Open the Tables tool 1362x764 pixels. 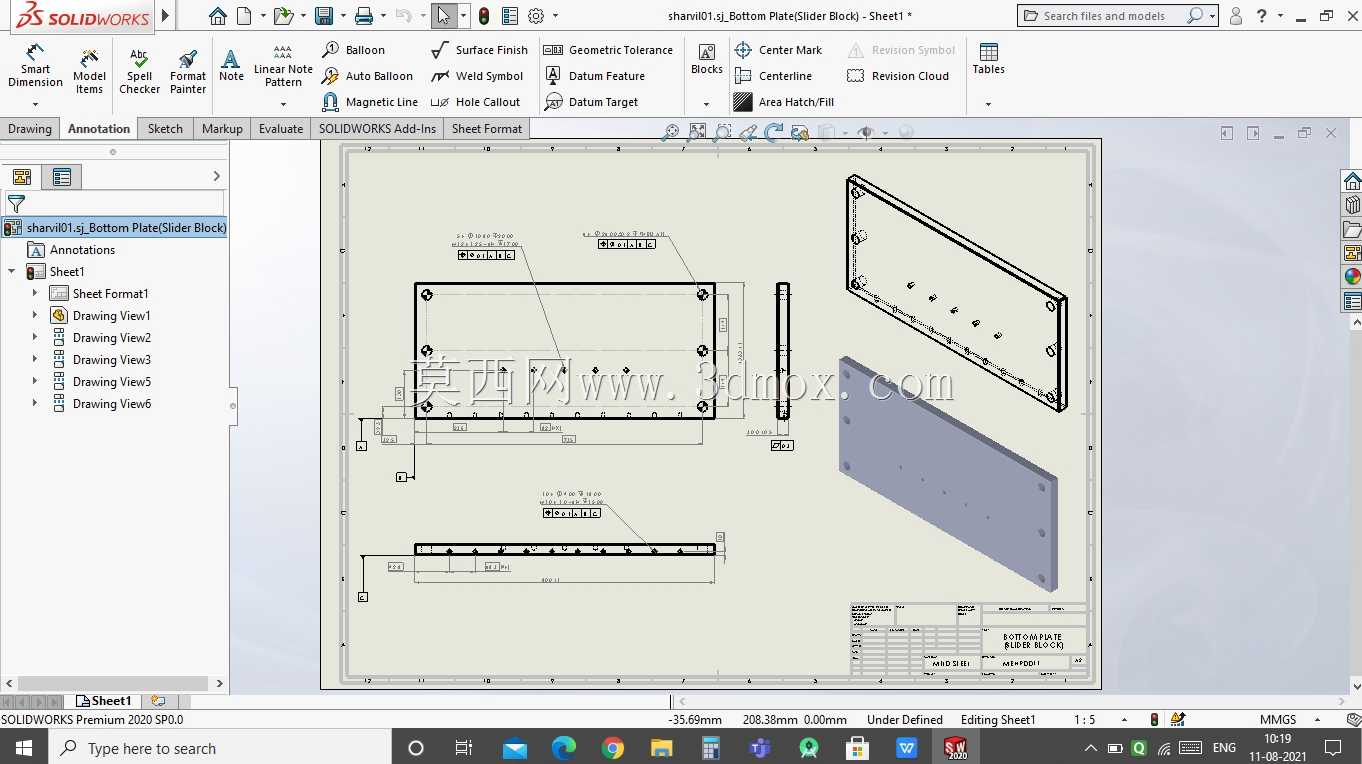(x=988, y=60)
